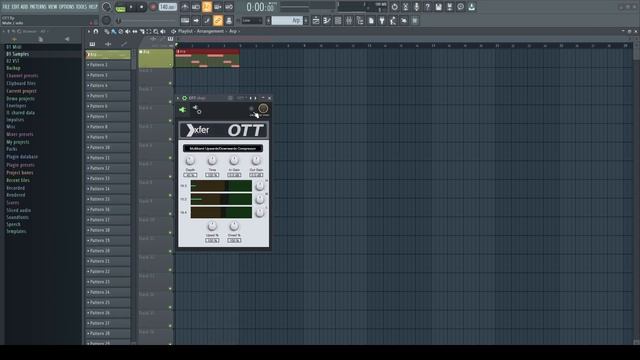This screenshot has width=640, height=360.
Task: Expand the Current project browser folder
Action: (x=21, y=91)
